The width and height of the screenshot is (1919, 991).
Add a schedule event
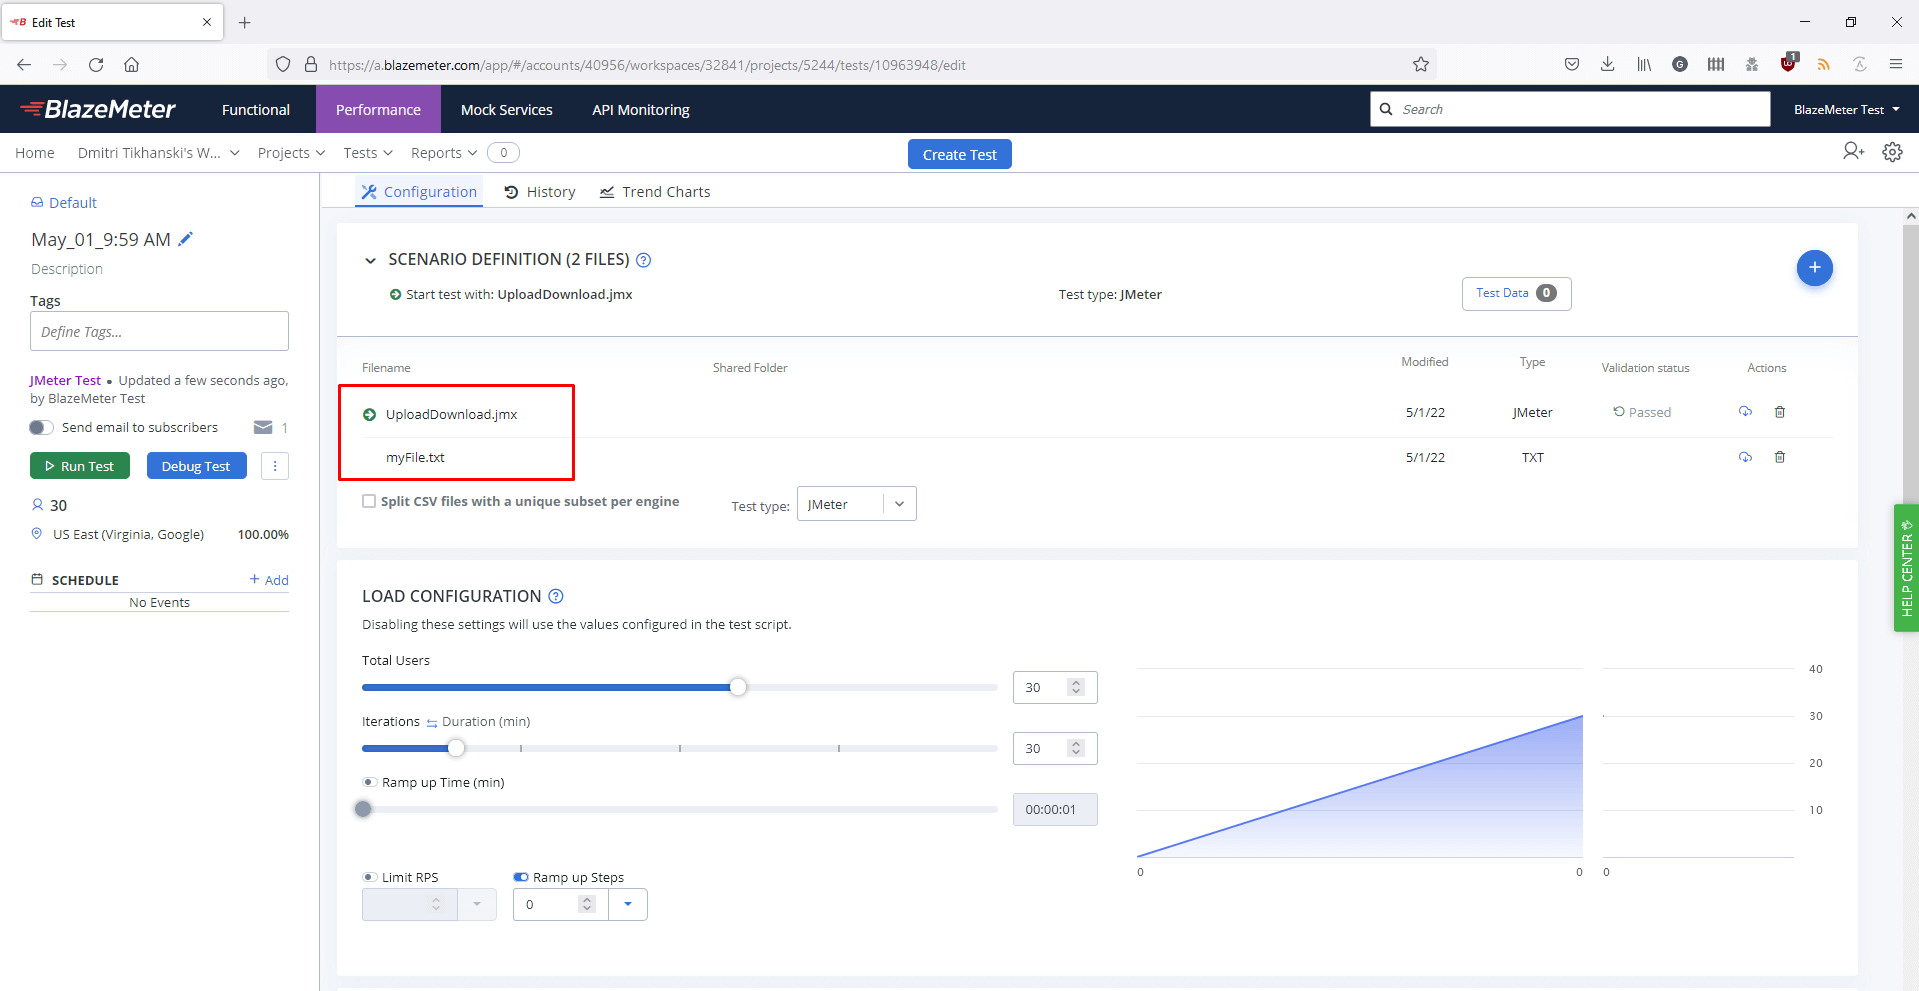point(269,580)
